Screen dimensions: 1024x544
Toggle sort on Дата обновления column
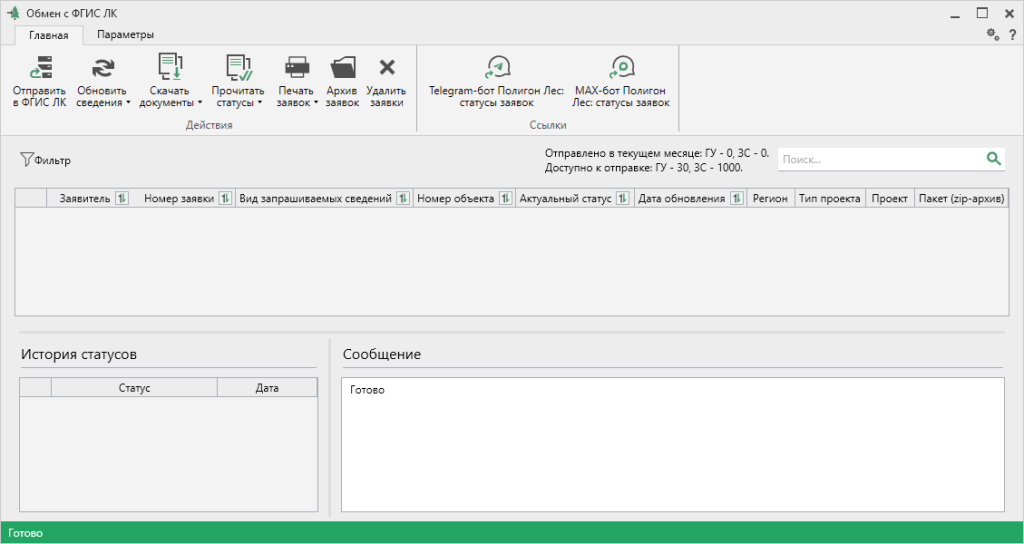coord(736,199)
